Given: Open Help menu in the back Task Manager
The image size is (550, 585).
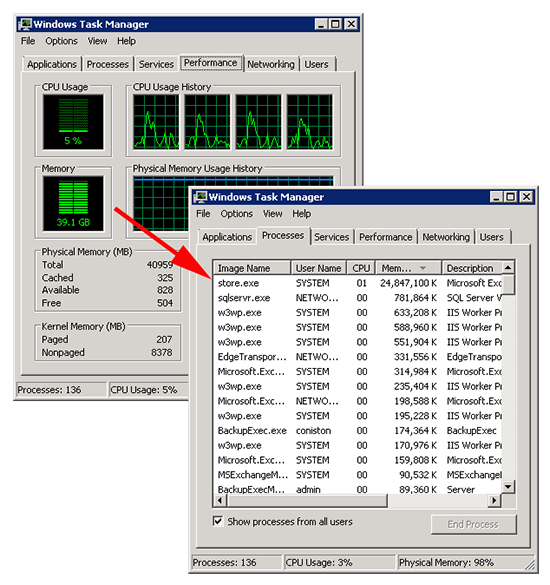Looking at the screenshot, I should click(x=126, y=41).
